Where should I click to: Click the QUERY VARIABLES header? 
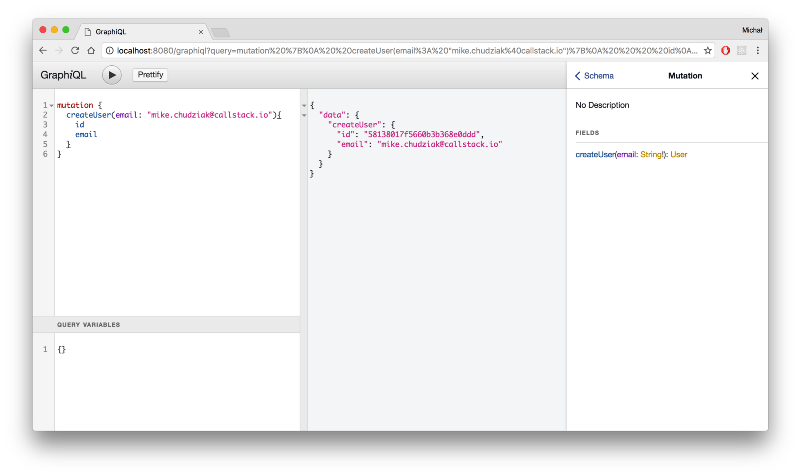[x=88, y=324]
